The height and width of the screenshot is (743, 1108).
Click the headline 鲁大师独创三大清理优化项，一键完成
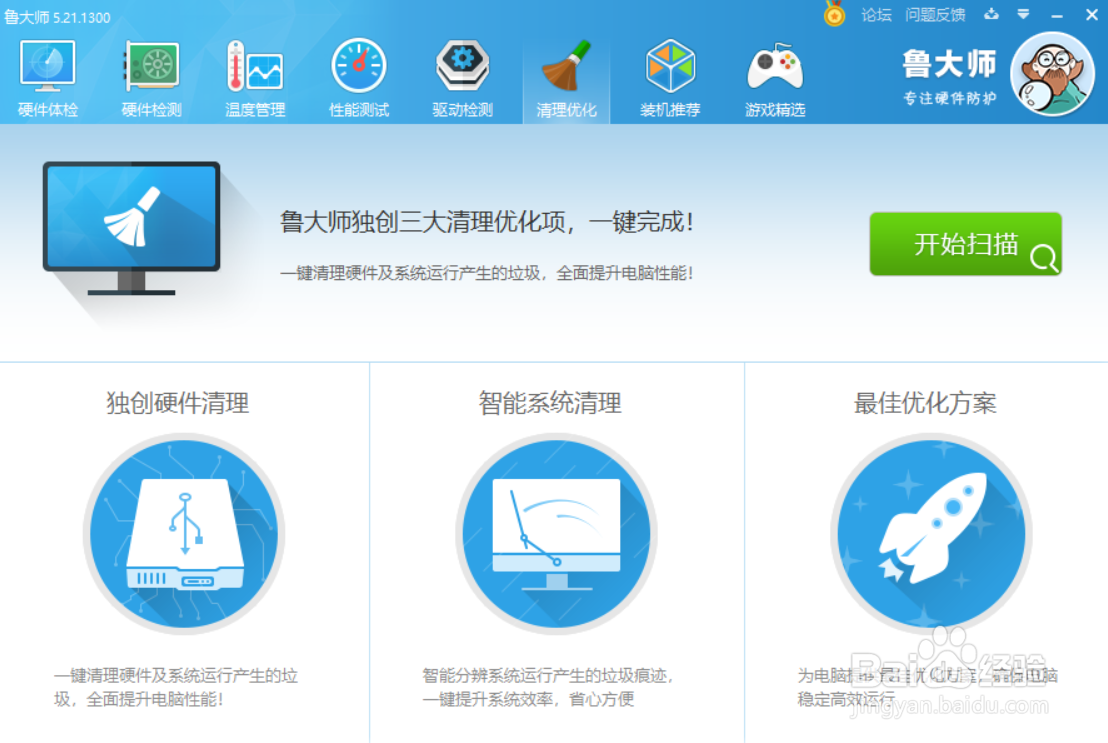[x=487, y=222]
